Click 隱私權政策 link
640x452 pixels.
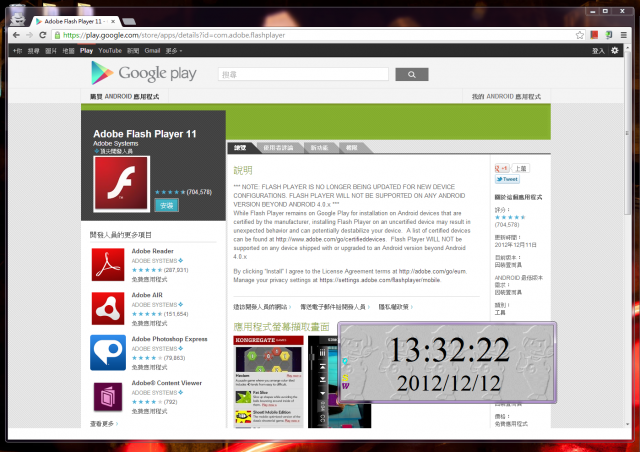coord(395,307)
